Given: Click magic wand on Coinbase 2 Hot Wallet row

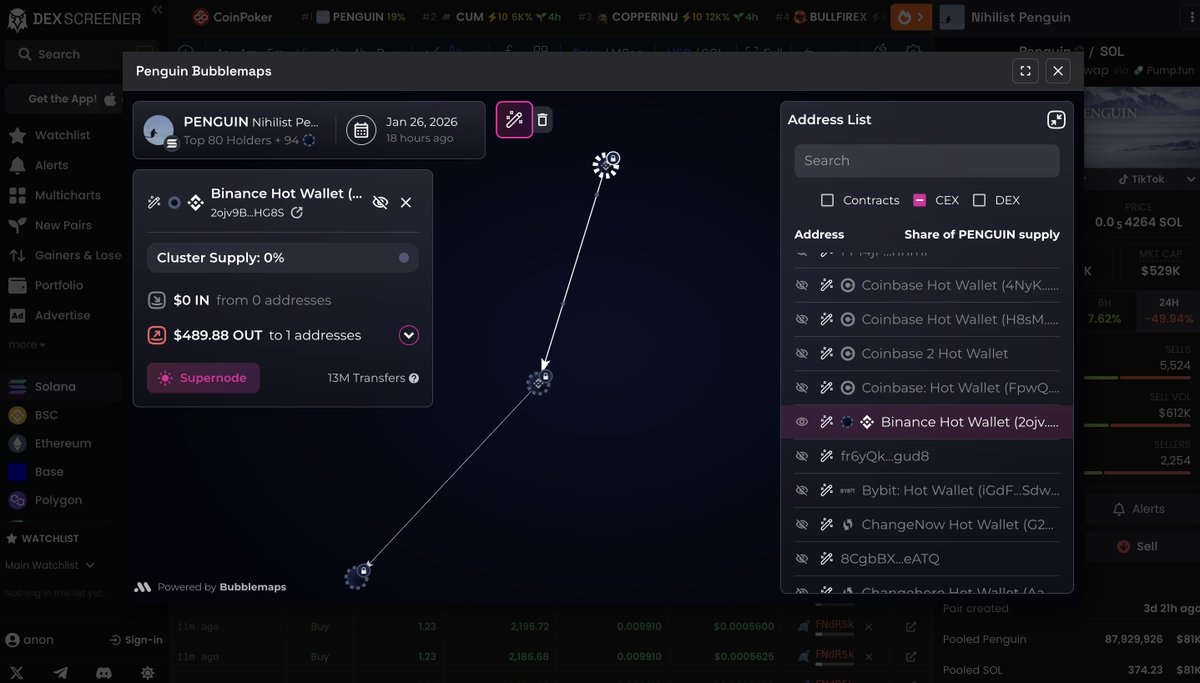Looking at the screenshot, I should 826,353.
